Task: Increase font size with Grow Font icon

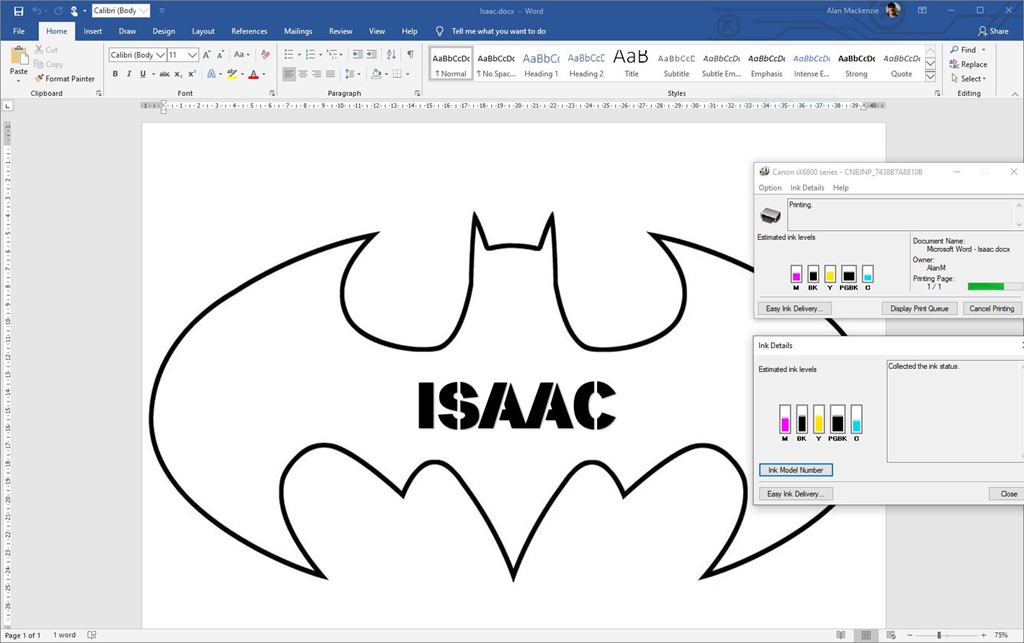Action: click(208, 55)
